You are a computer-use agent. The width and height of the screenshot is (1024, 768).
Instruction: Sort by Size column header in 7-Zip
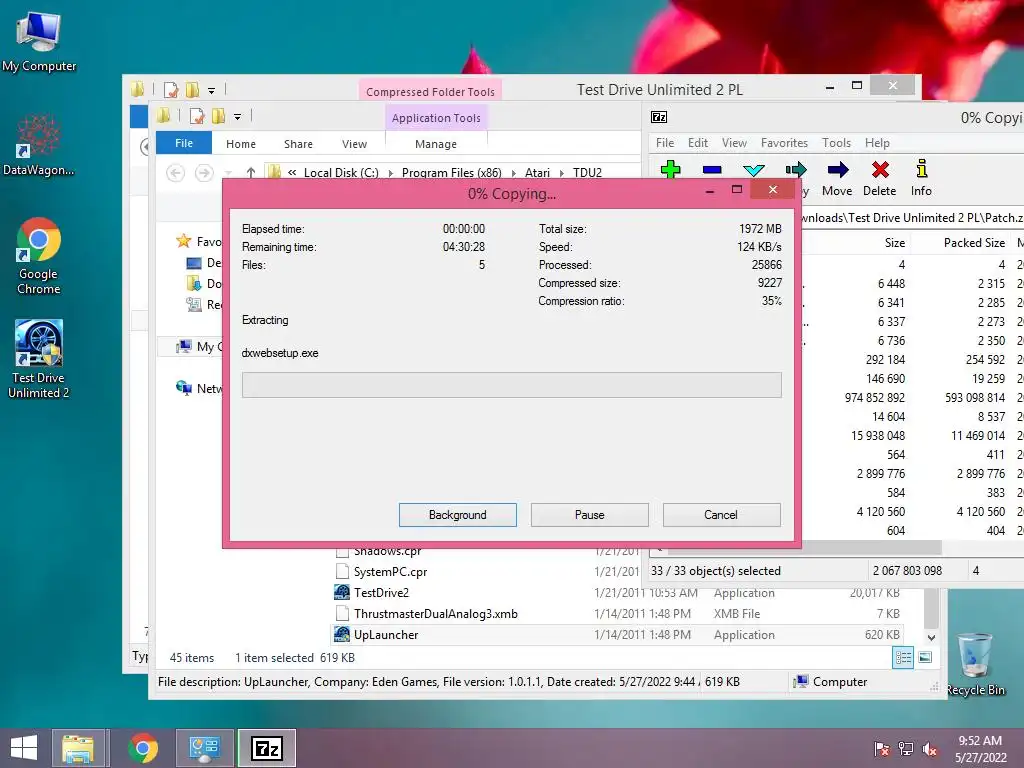pos(895,242)
